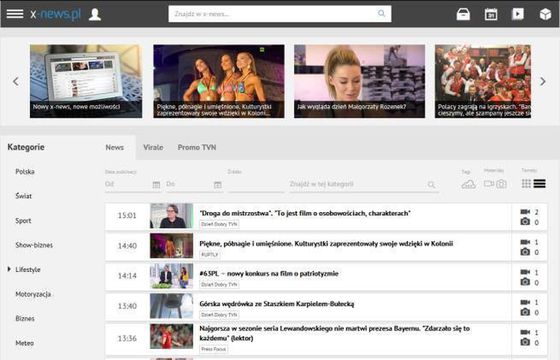Click the Press Focus source tag

click(214, 349)
